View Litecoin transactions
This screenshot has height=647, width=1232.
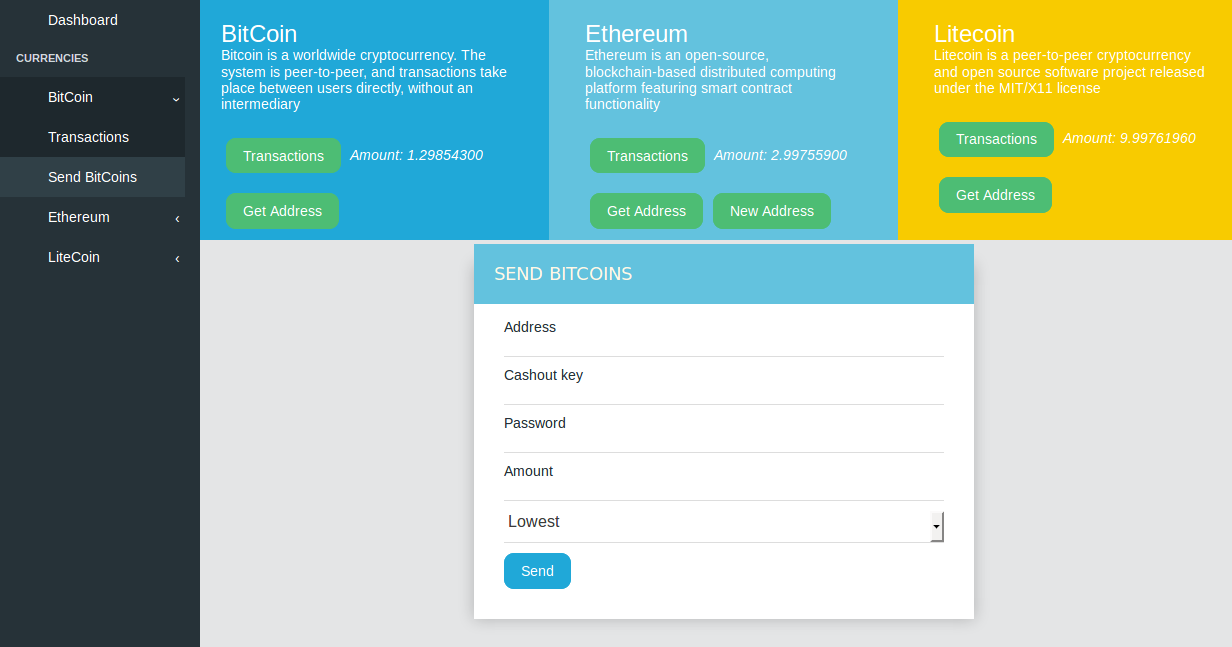click(996, 139)
